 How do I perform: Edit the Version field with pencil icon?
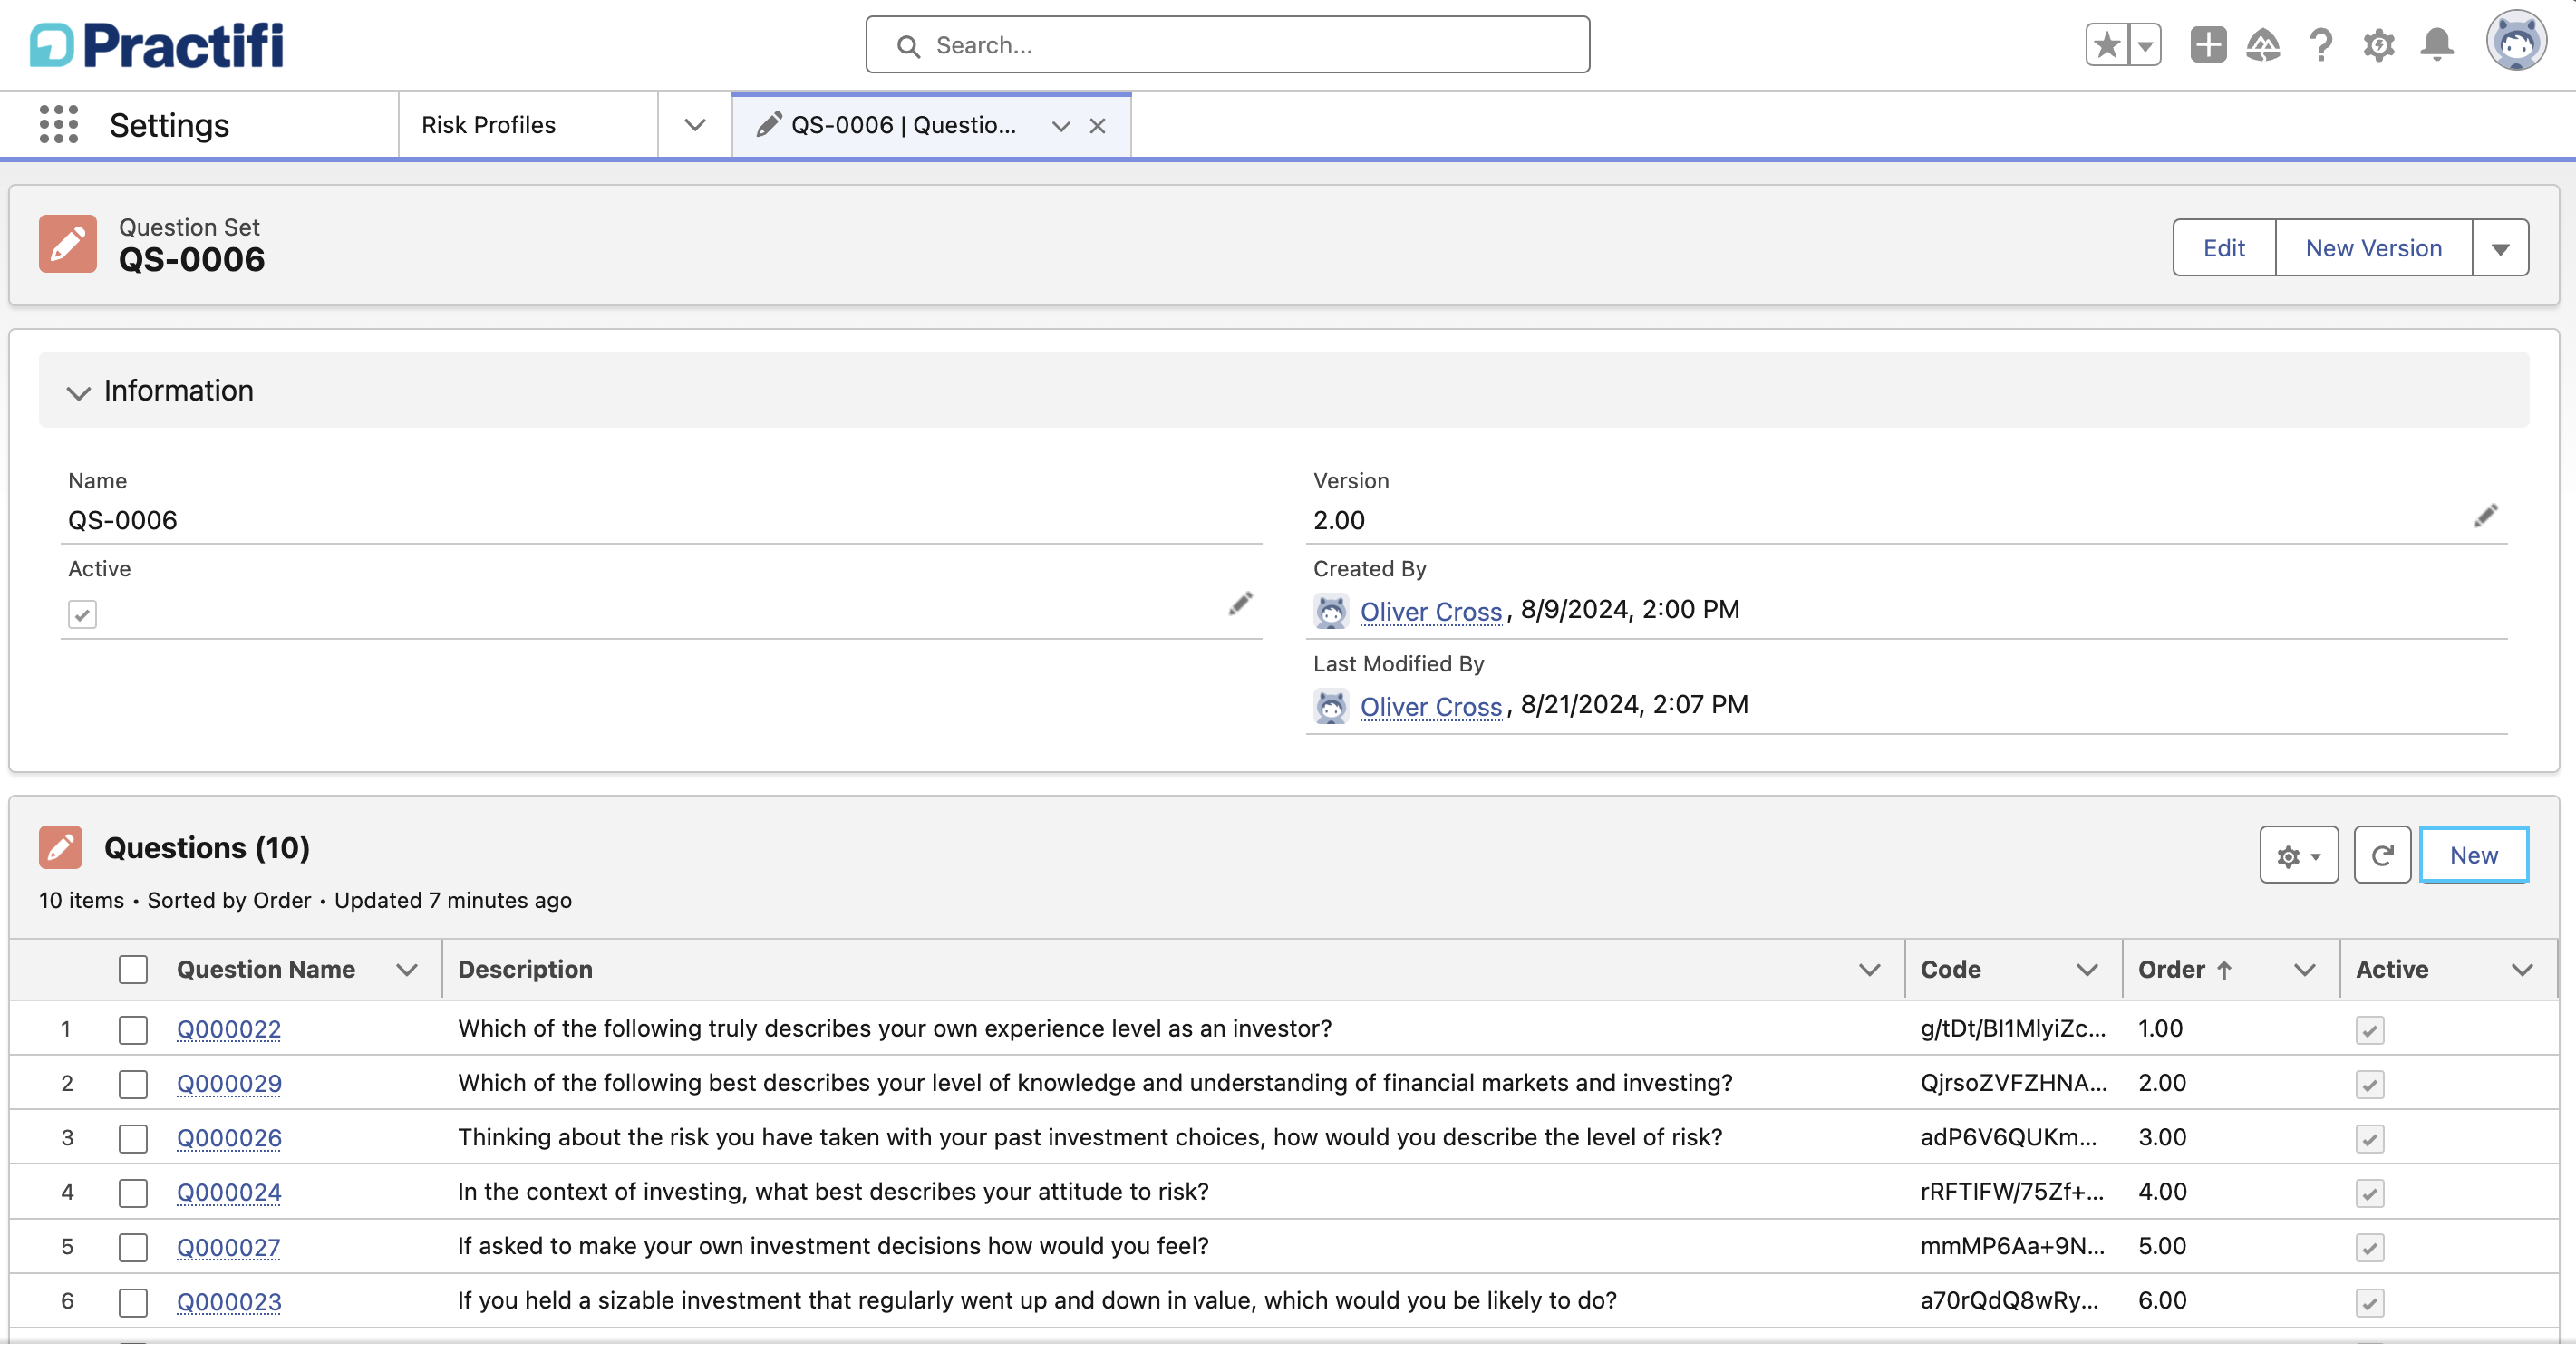tap(2486, 516)
